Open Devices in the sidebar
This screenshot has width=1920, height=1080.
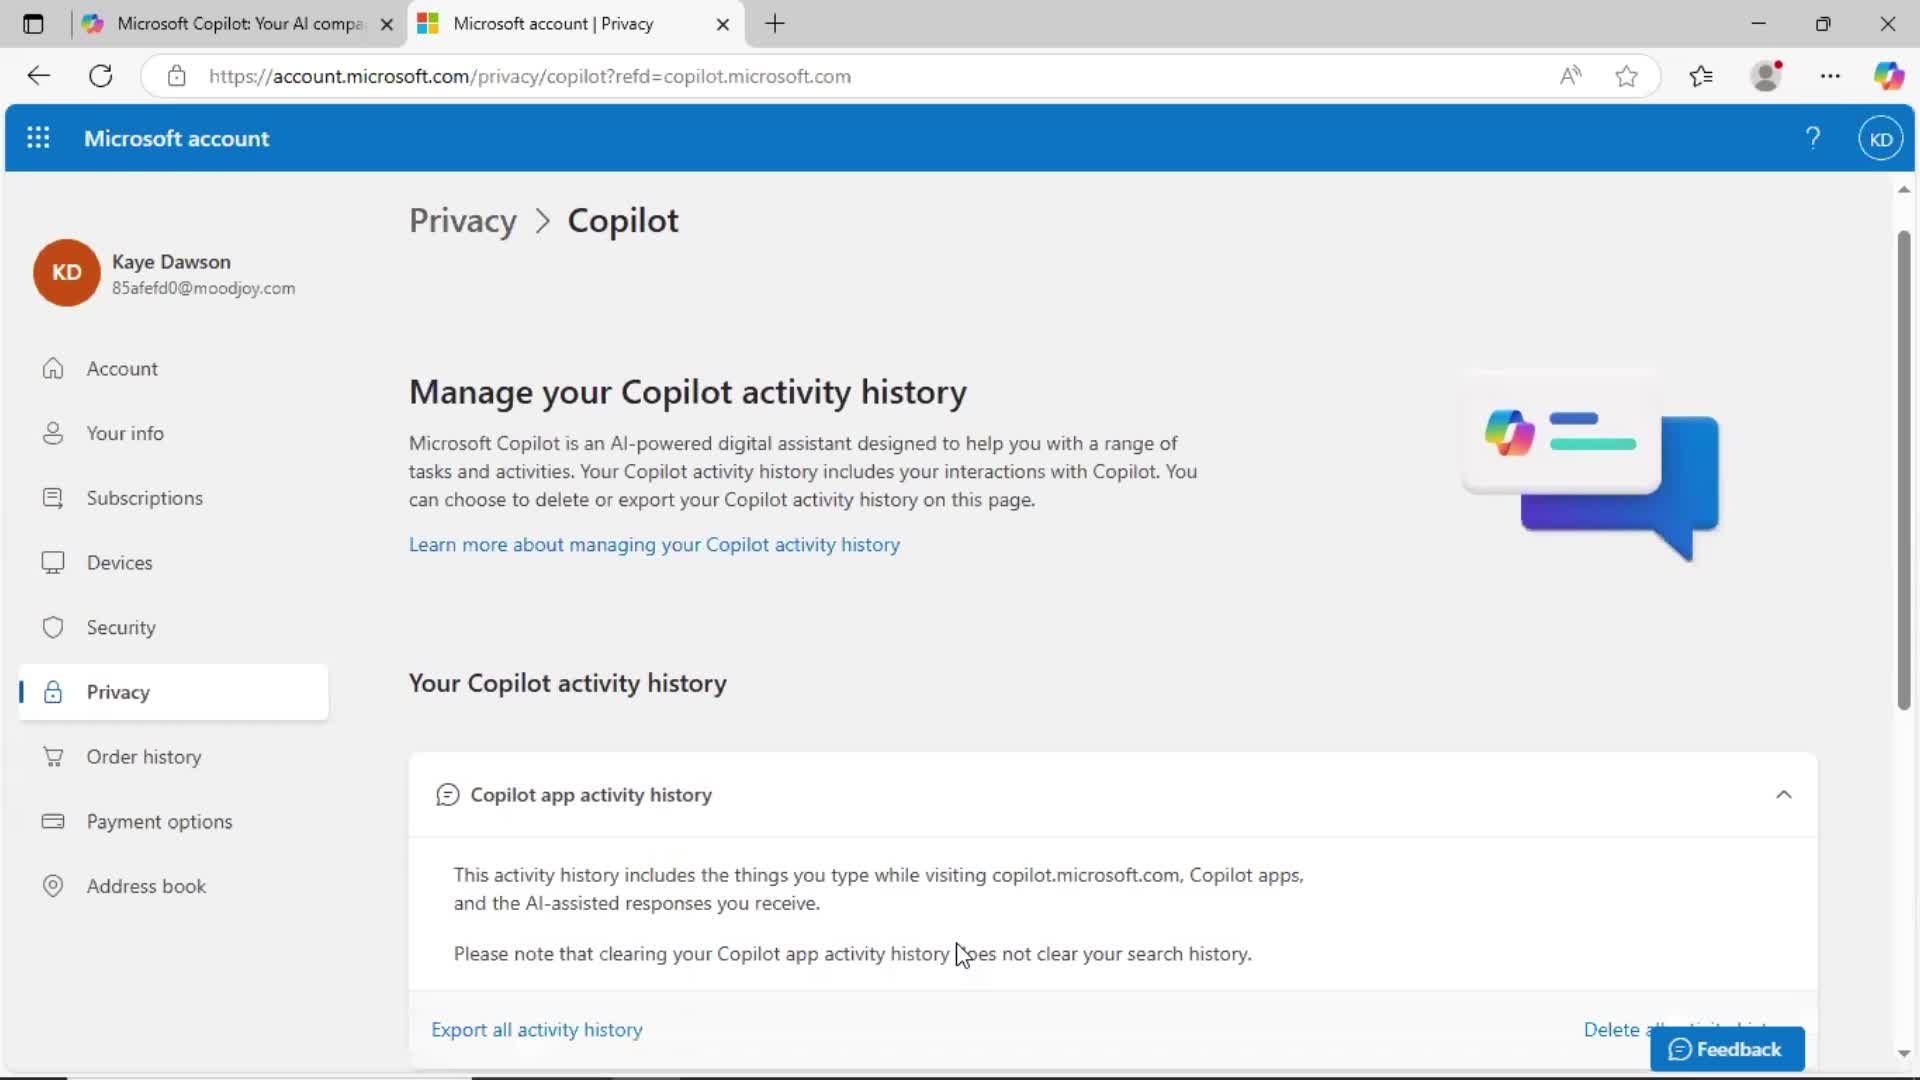(x=174, y=562)
